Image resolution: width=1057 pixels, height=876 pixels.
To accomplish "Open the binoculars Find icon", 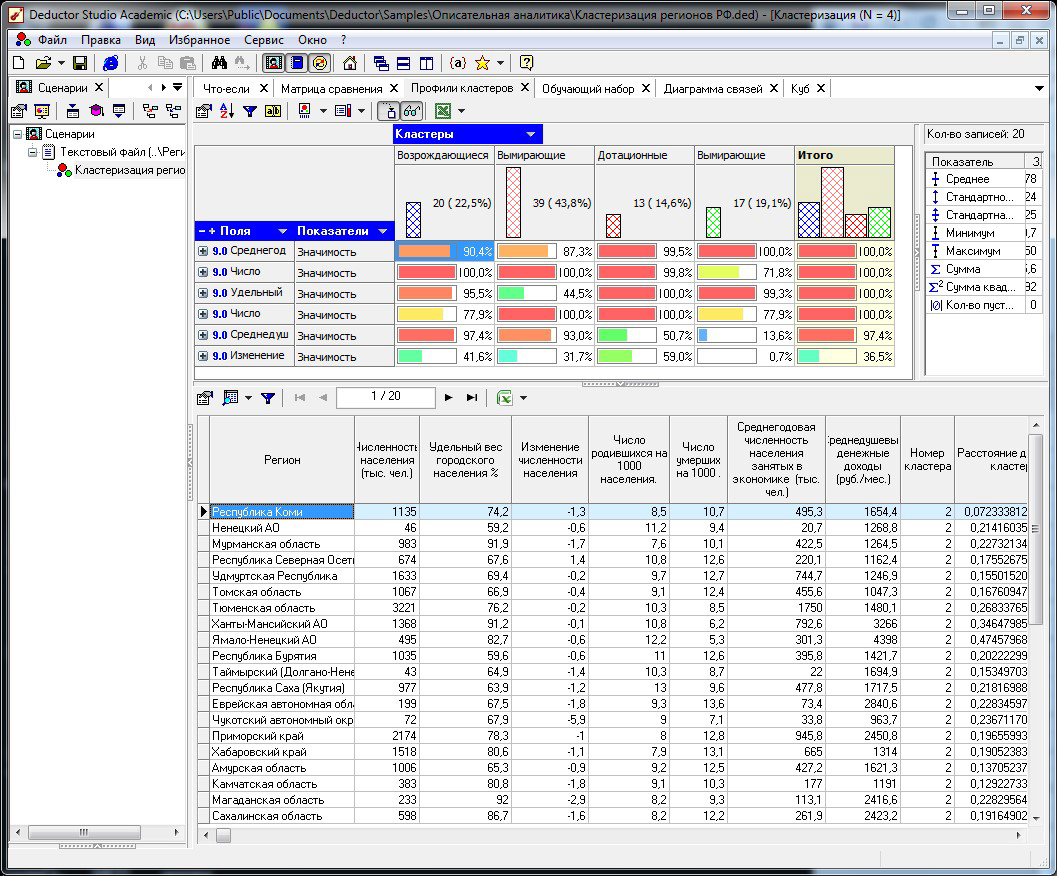I will (x=219, y=63).
